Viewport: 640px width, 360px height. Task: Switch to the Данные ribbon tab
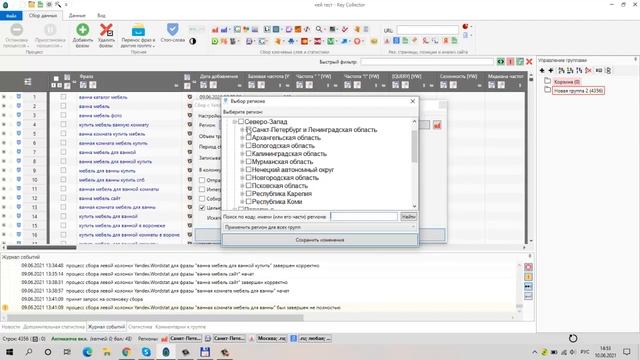point(77,16)
